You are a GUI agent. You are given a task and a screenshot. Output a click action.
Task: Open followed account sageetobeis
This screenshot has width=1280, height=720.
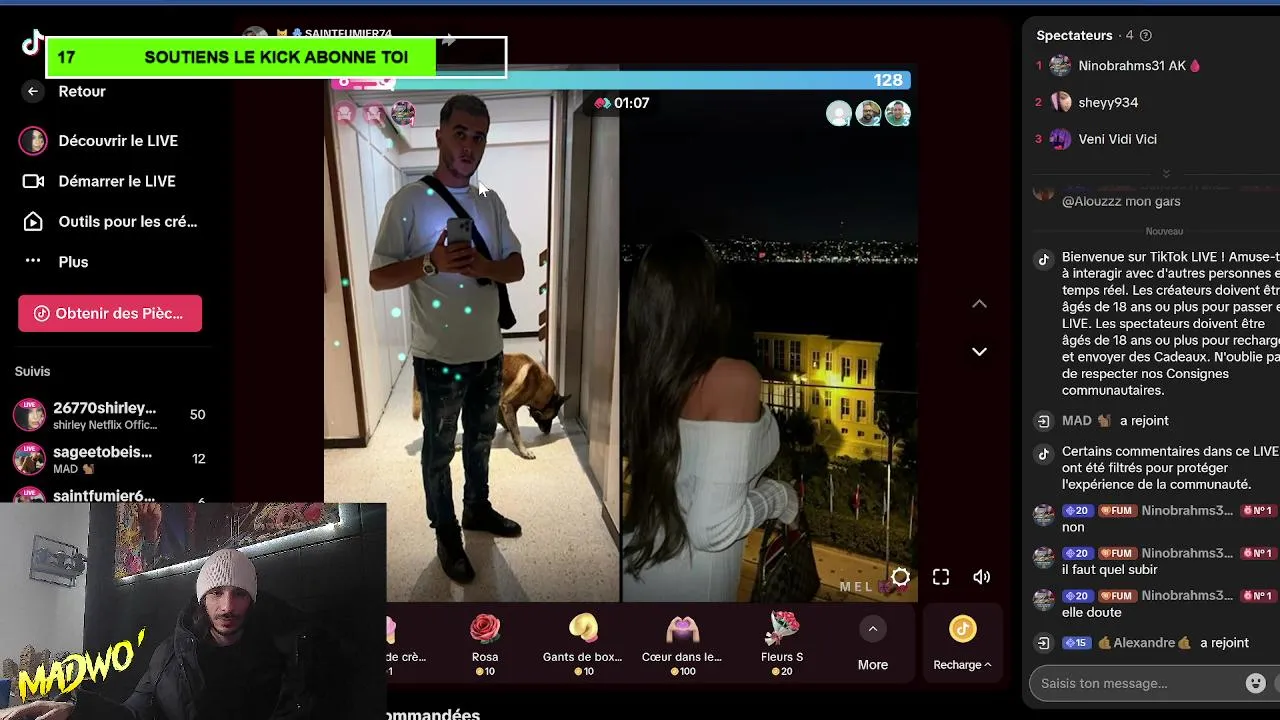(110, 459)
